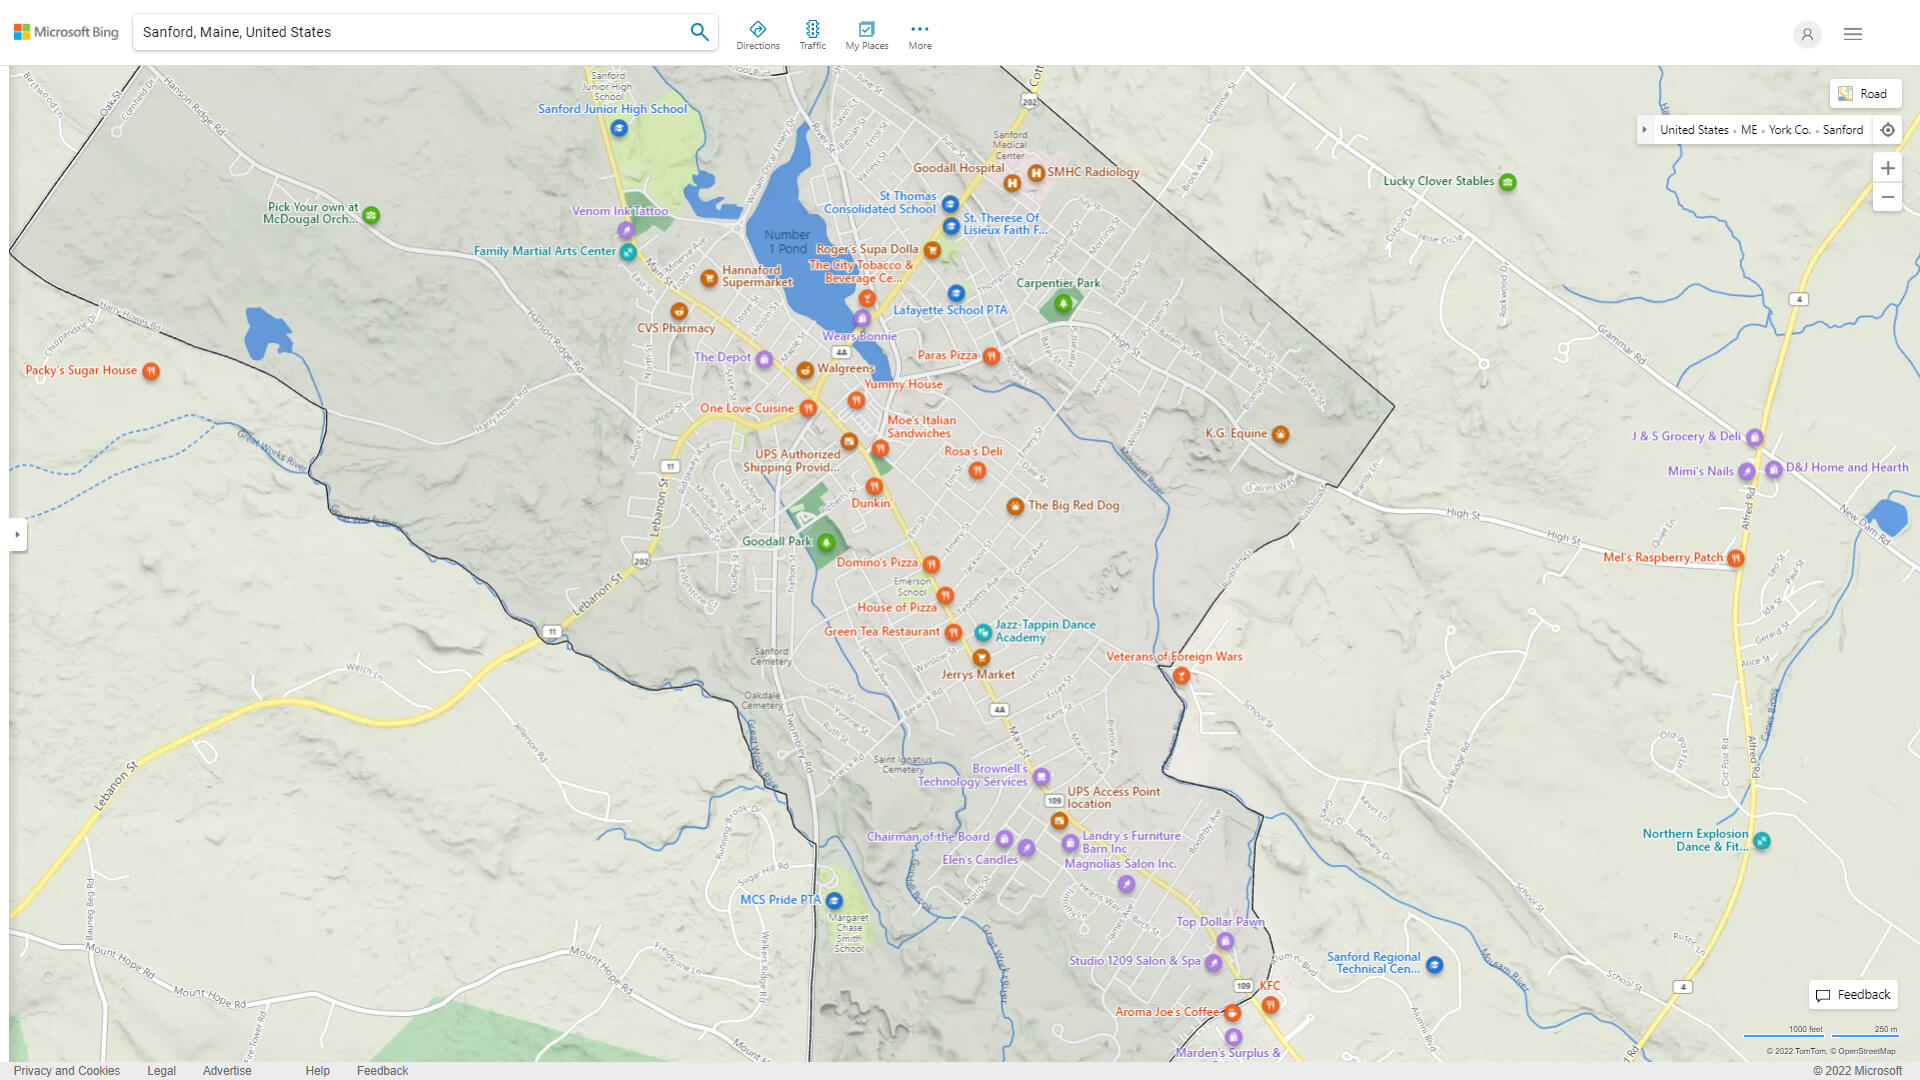Image resolution: width=1920 pixels, height=1080 pixels.
Task: Select the Goodall Park green pin
Action: (826, 543)
